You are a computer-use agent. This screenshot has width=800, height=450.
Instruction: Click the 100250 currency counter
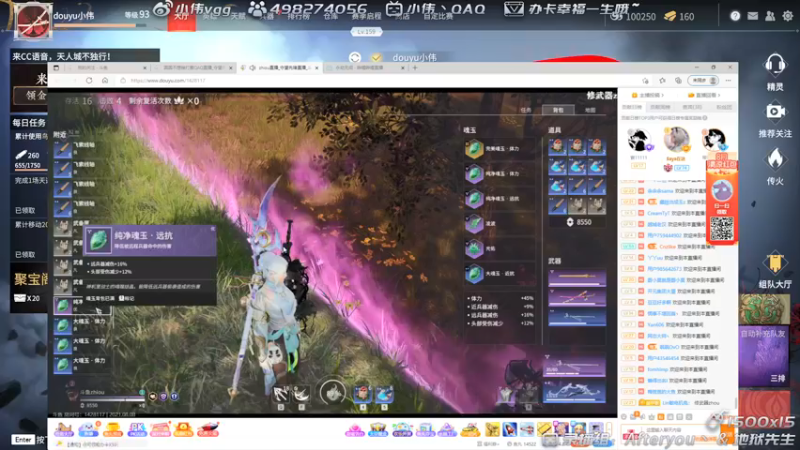coord(634,16)
